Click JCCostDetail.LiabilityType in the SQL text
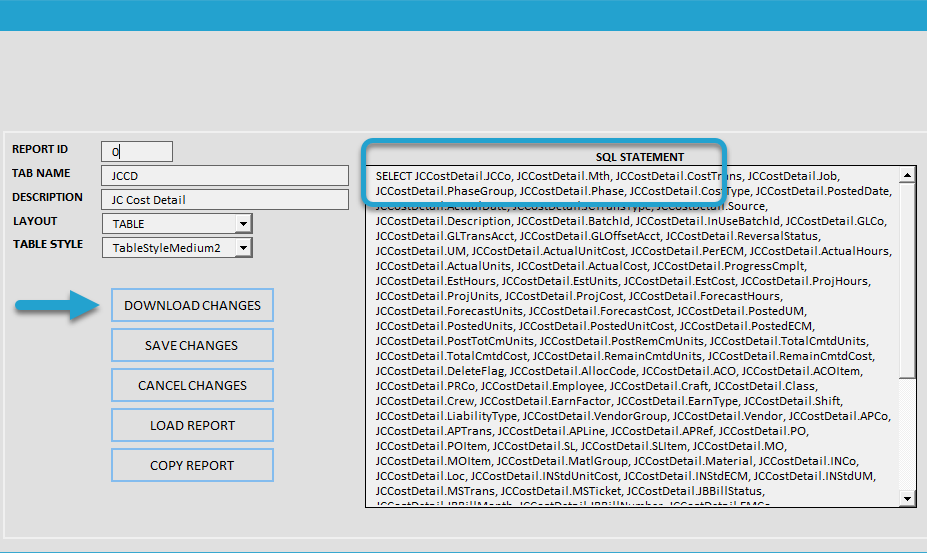 [x=446, y=416]
